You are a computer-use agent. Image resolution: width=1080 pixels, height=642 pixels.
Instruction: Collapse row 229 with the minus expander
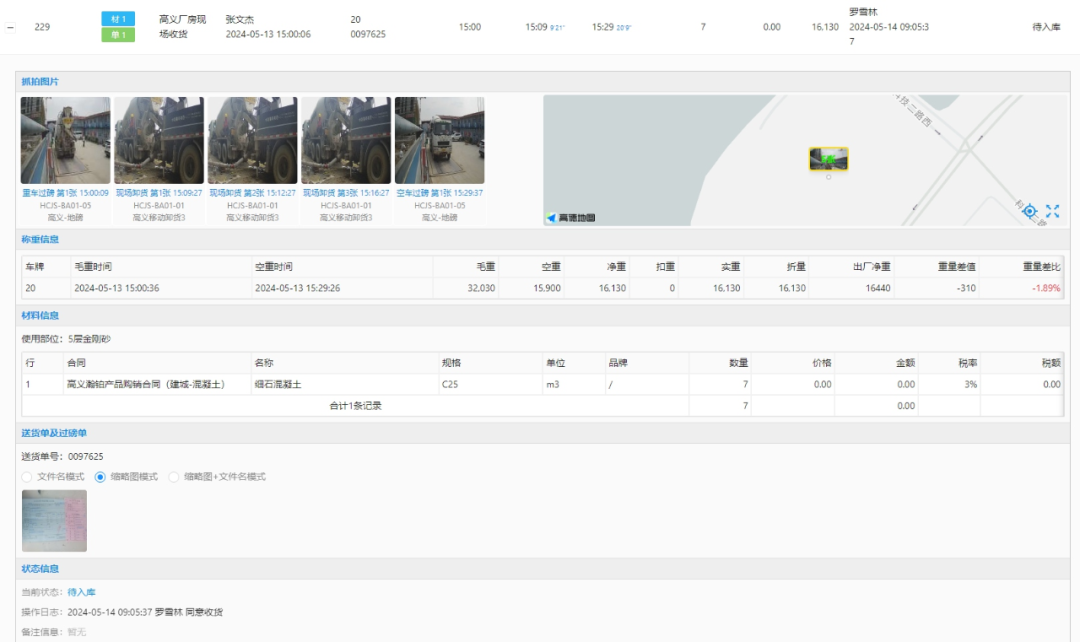click(10, 27)
